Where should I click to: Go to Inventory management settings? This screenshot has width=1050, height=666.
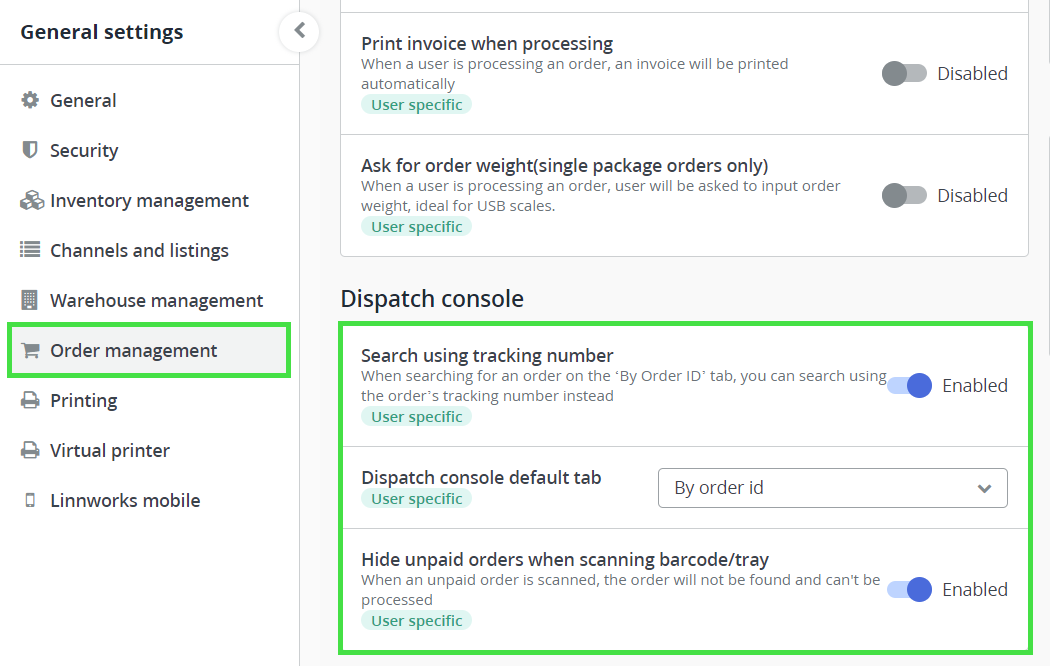pyautogui.click(x=149, y=201)
